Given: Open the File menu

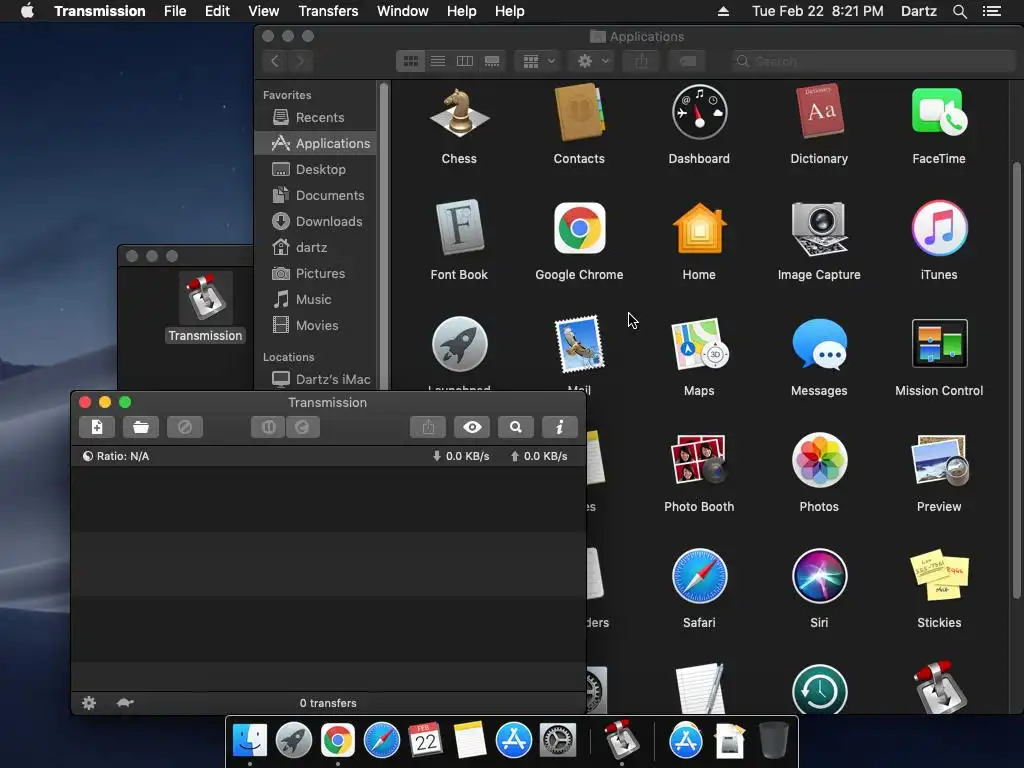Looking at the screenshot, I should click(175, 11).
